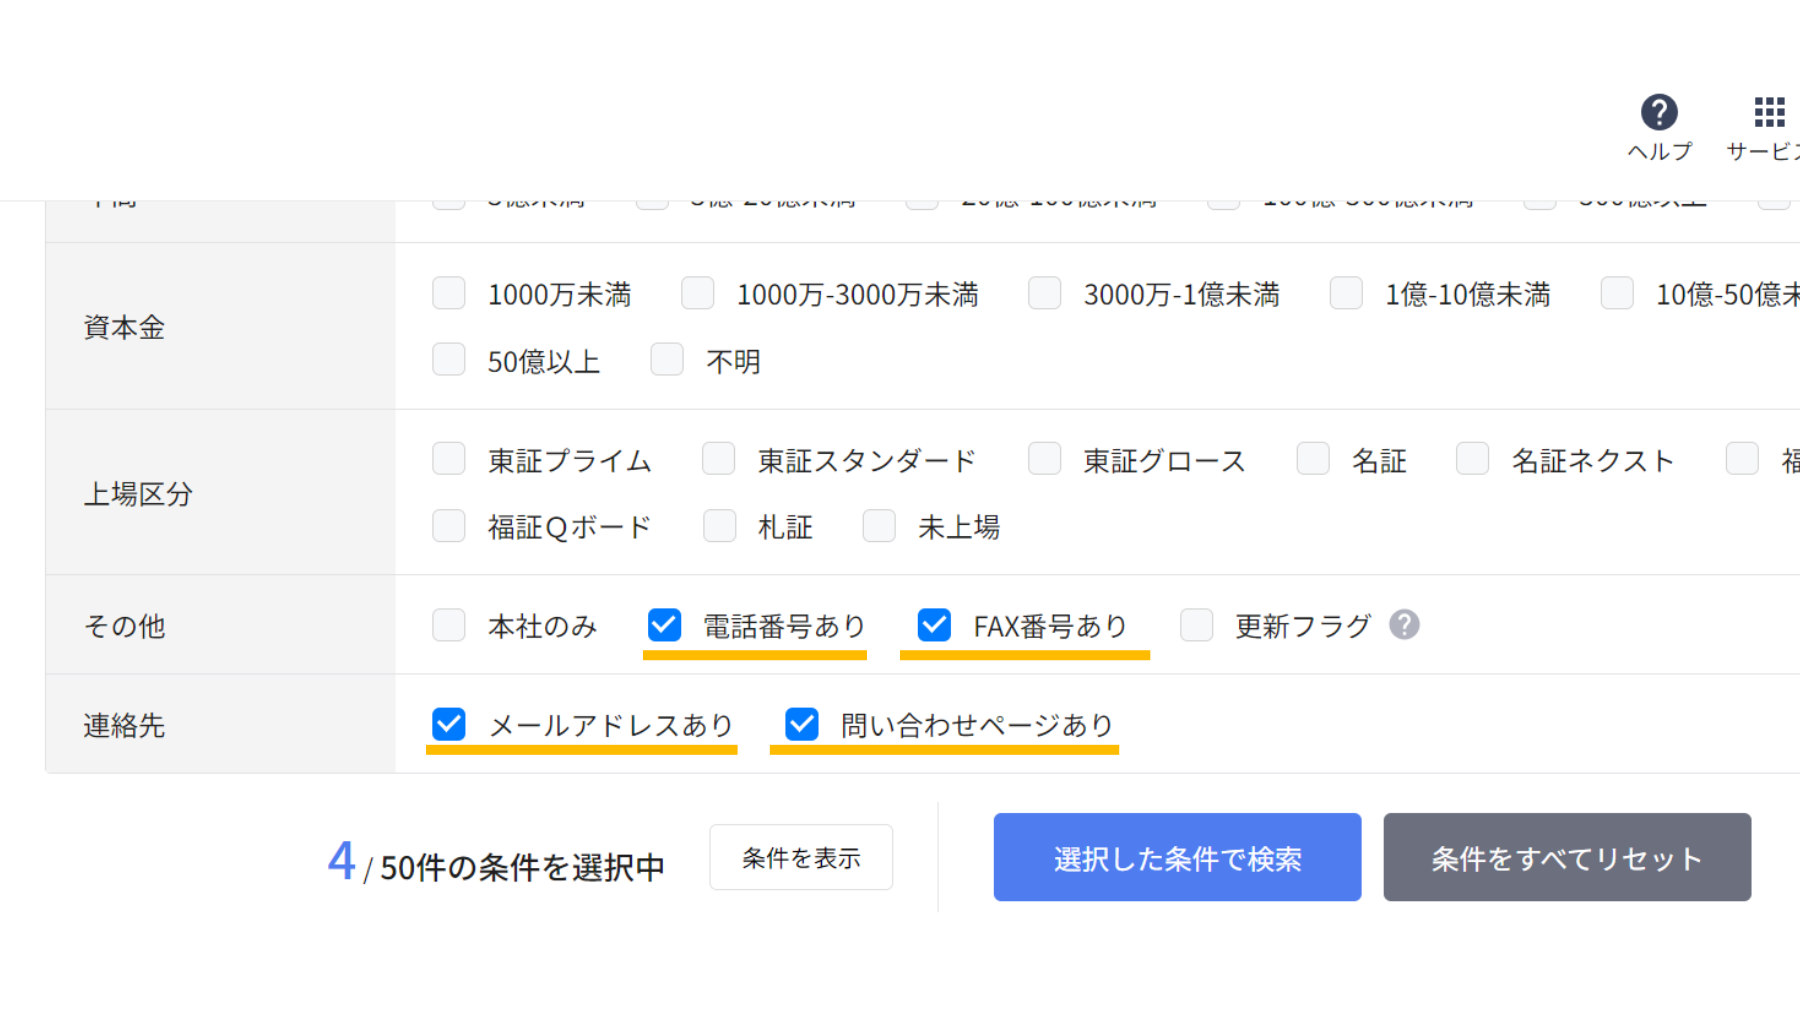Image resolution: width=1800 pixels, height=1014 pixels.
Task: Click the 上場区分 row label
Action: point(138,493)
